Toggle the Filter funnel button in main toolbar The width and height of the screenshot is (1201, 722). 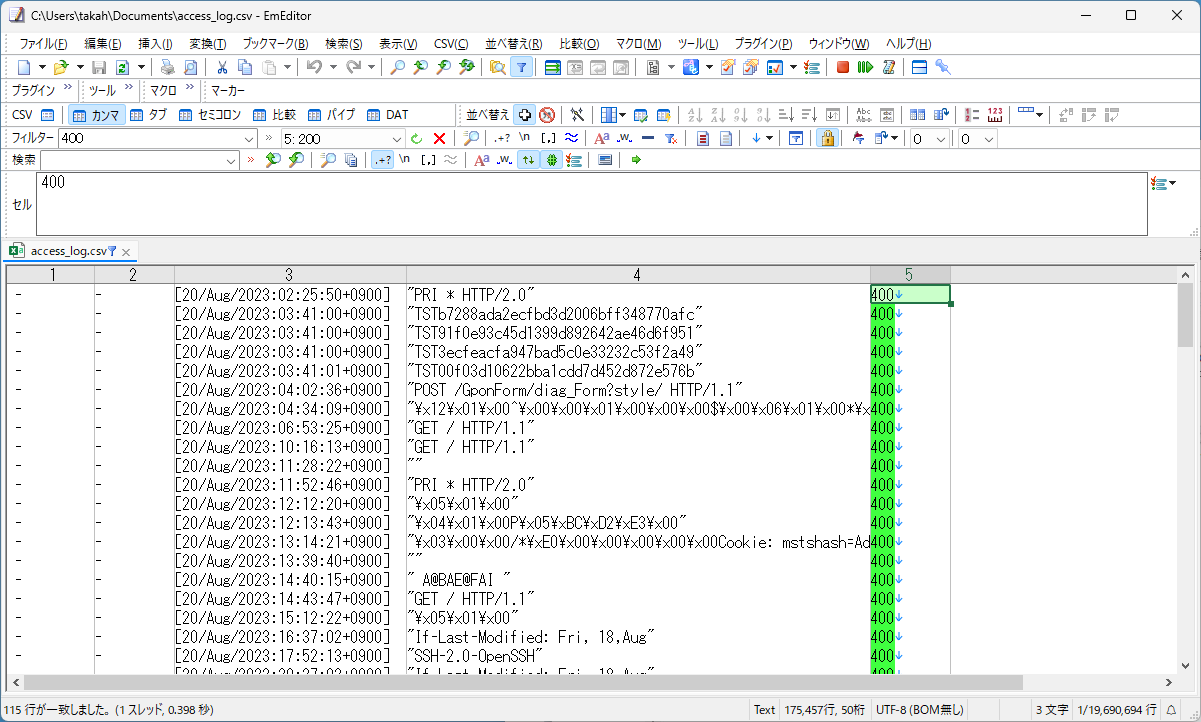521,67
